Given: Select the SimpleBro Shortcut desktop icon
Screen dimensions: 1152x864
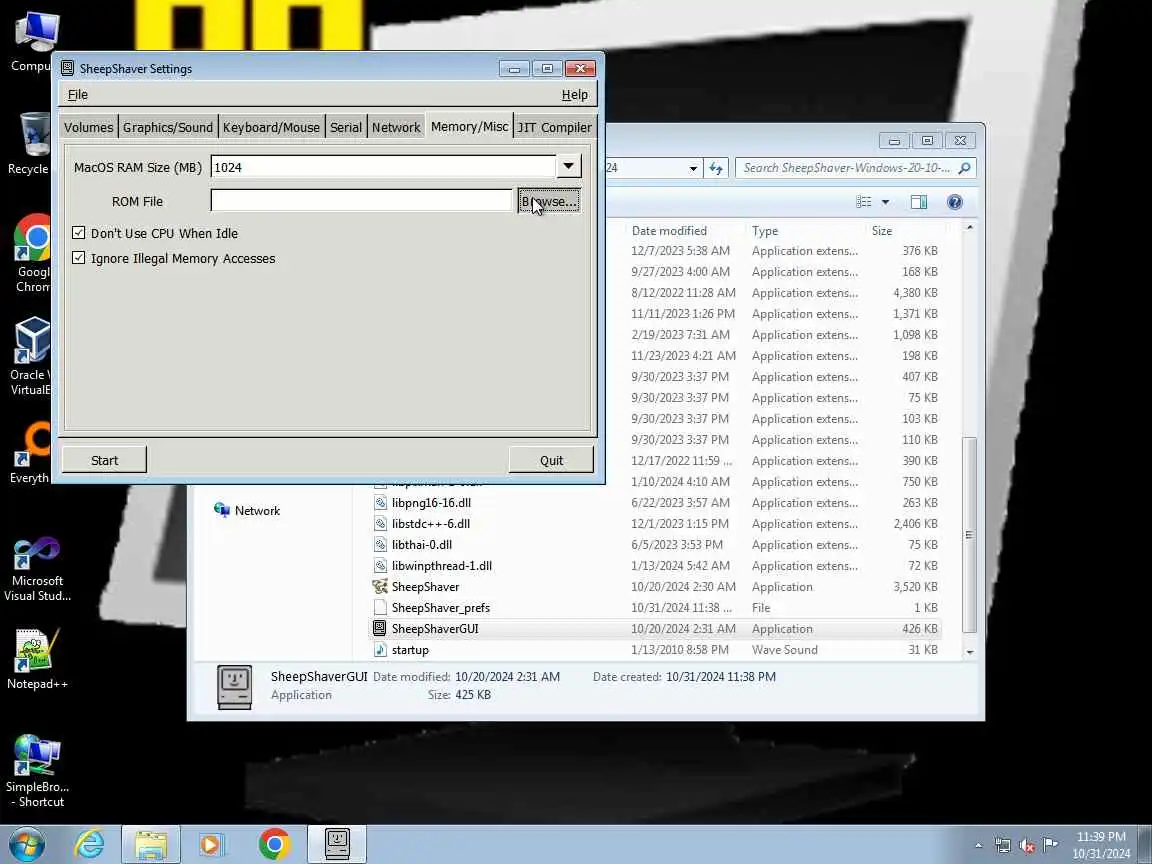Looking at the screenshot, I should click(37, 771).
